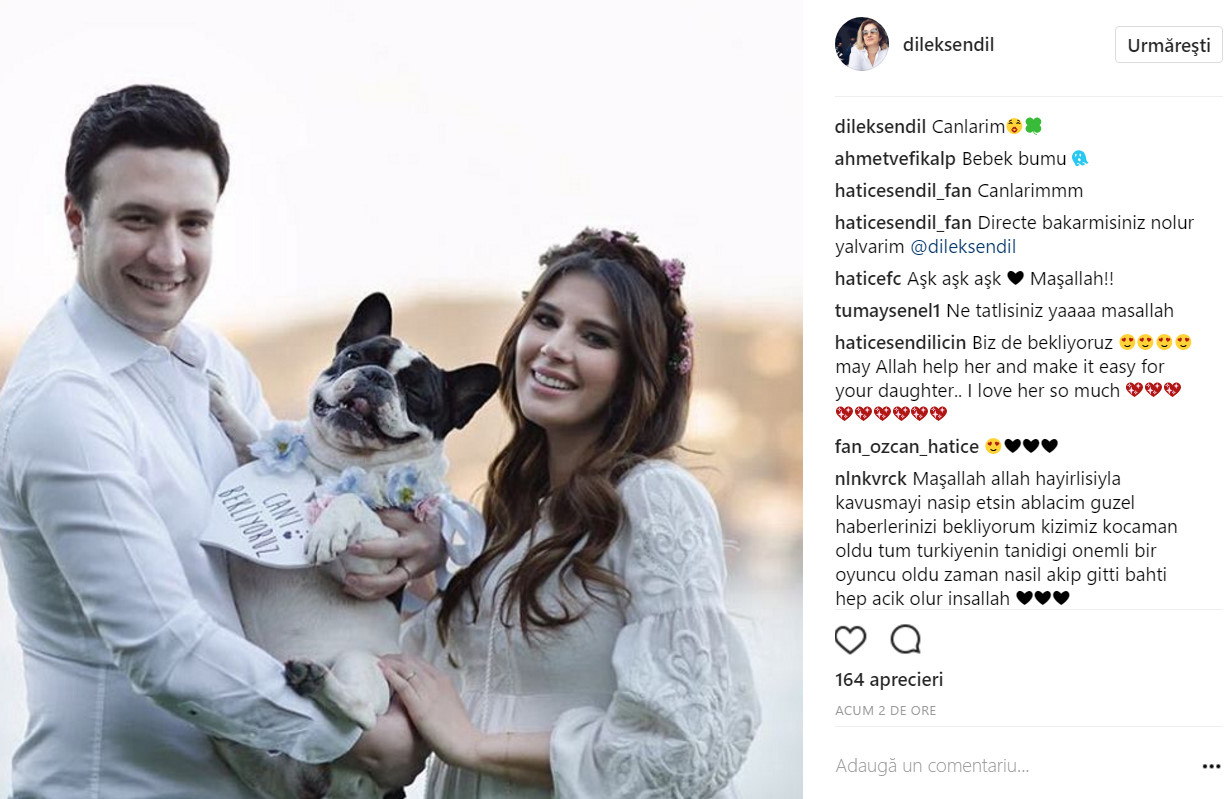Open haticesendil_fan profile on Canlarimmm comment
Image resolution: width=1227 pixels, height=799 pixels.
903,190
